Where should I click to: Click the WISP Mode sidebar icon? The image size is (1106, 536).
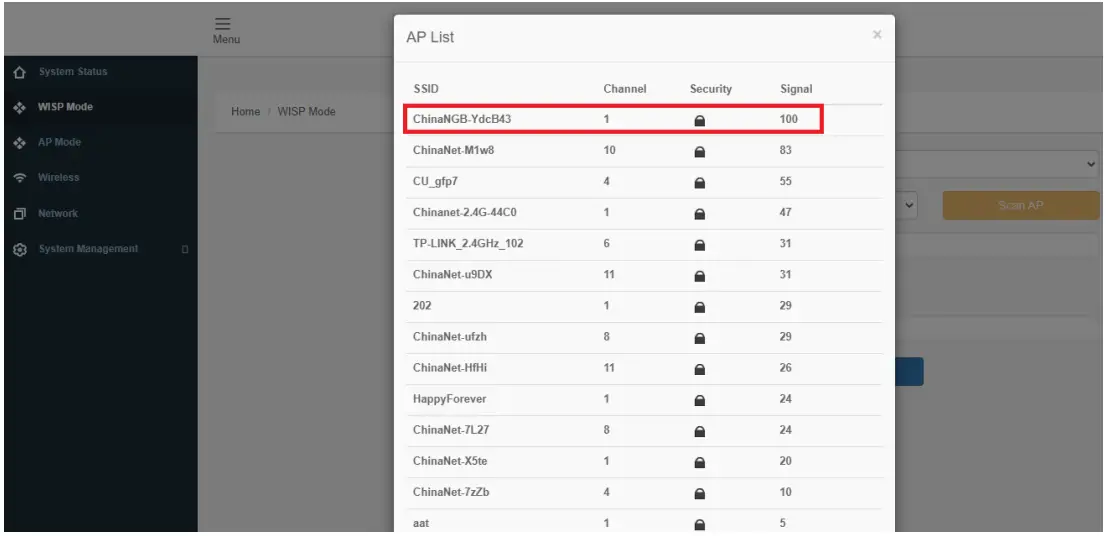[x=17, y=107]
